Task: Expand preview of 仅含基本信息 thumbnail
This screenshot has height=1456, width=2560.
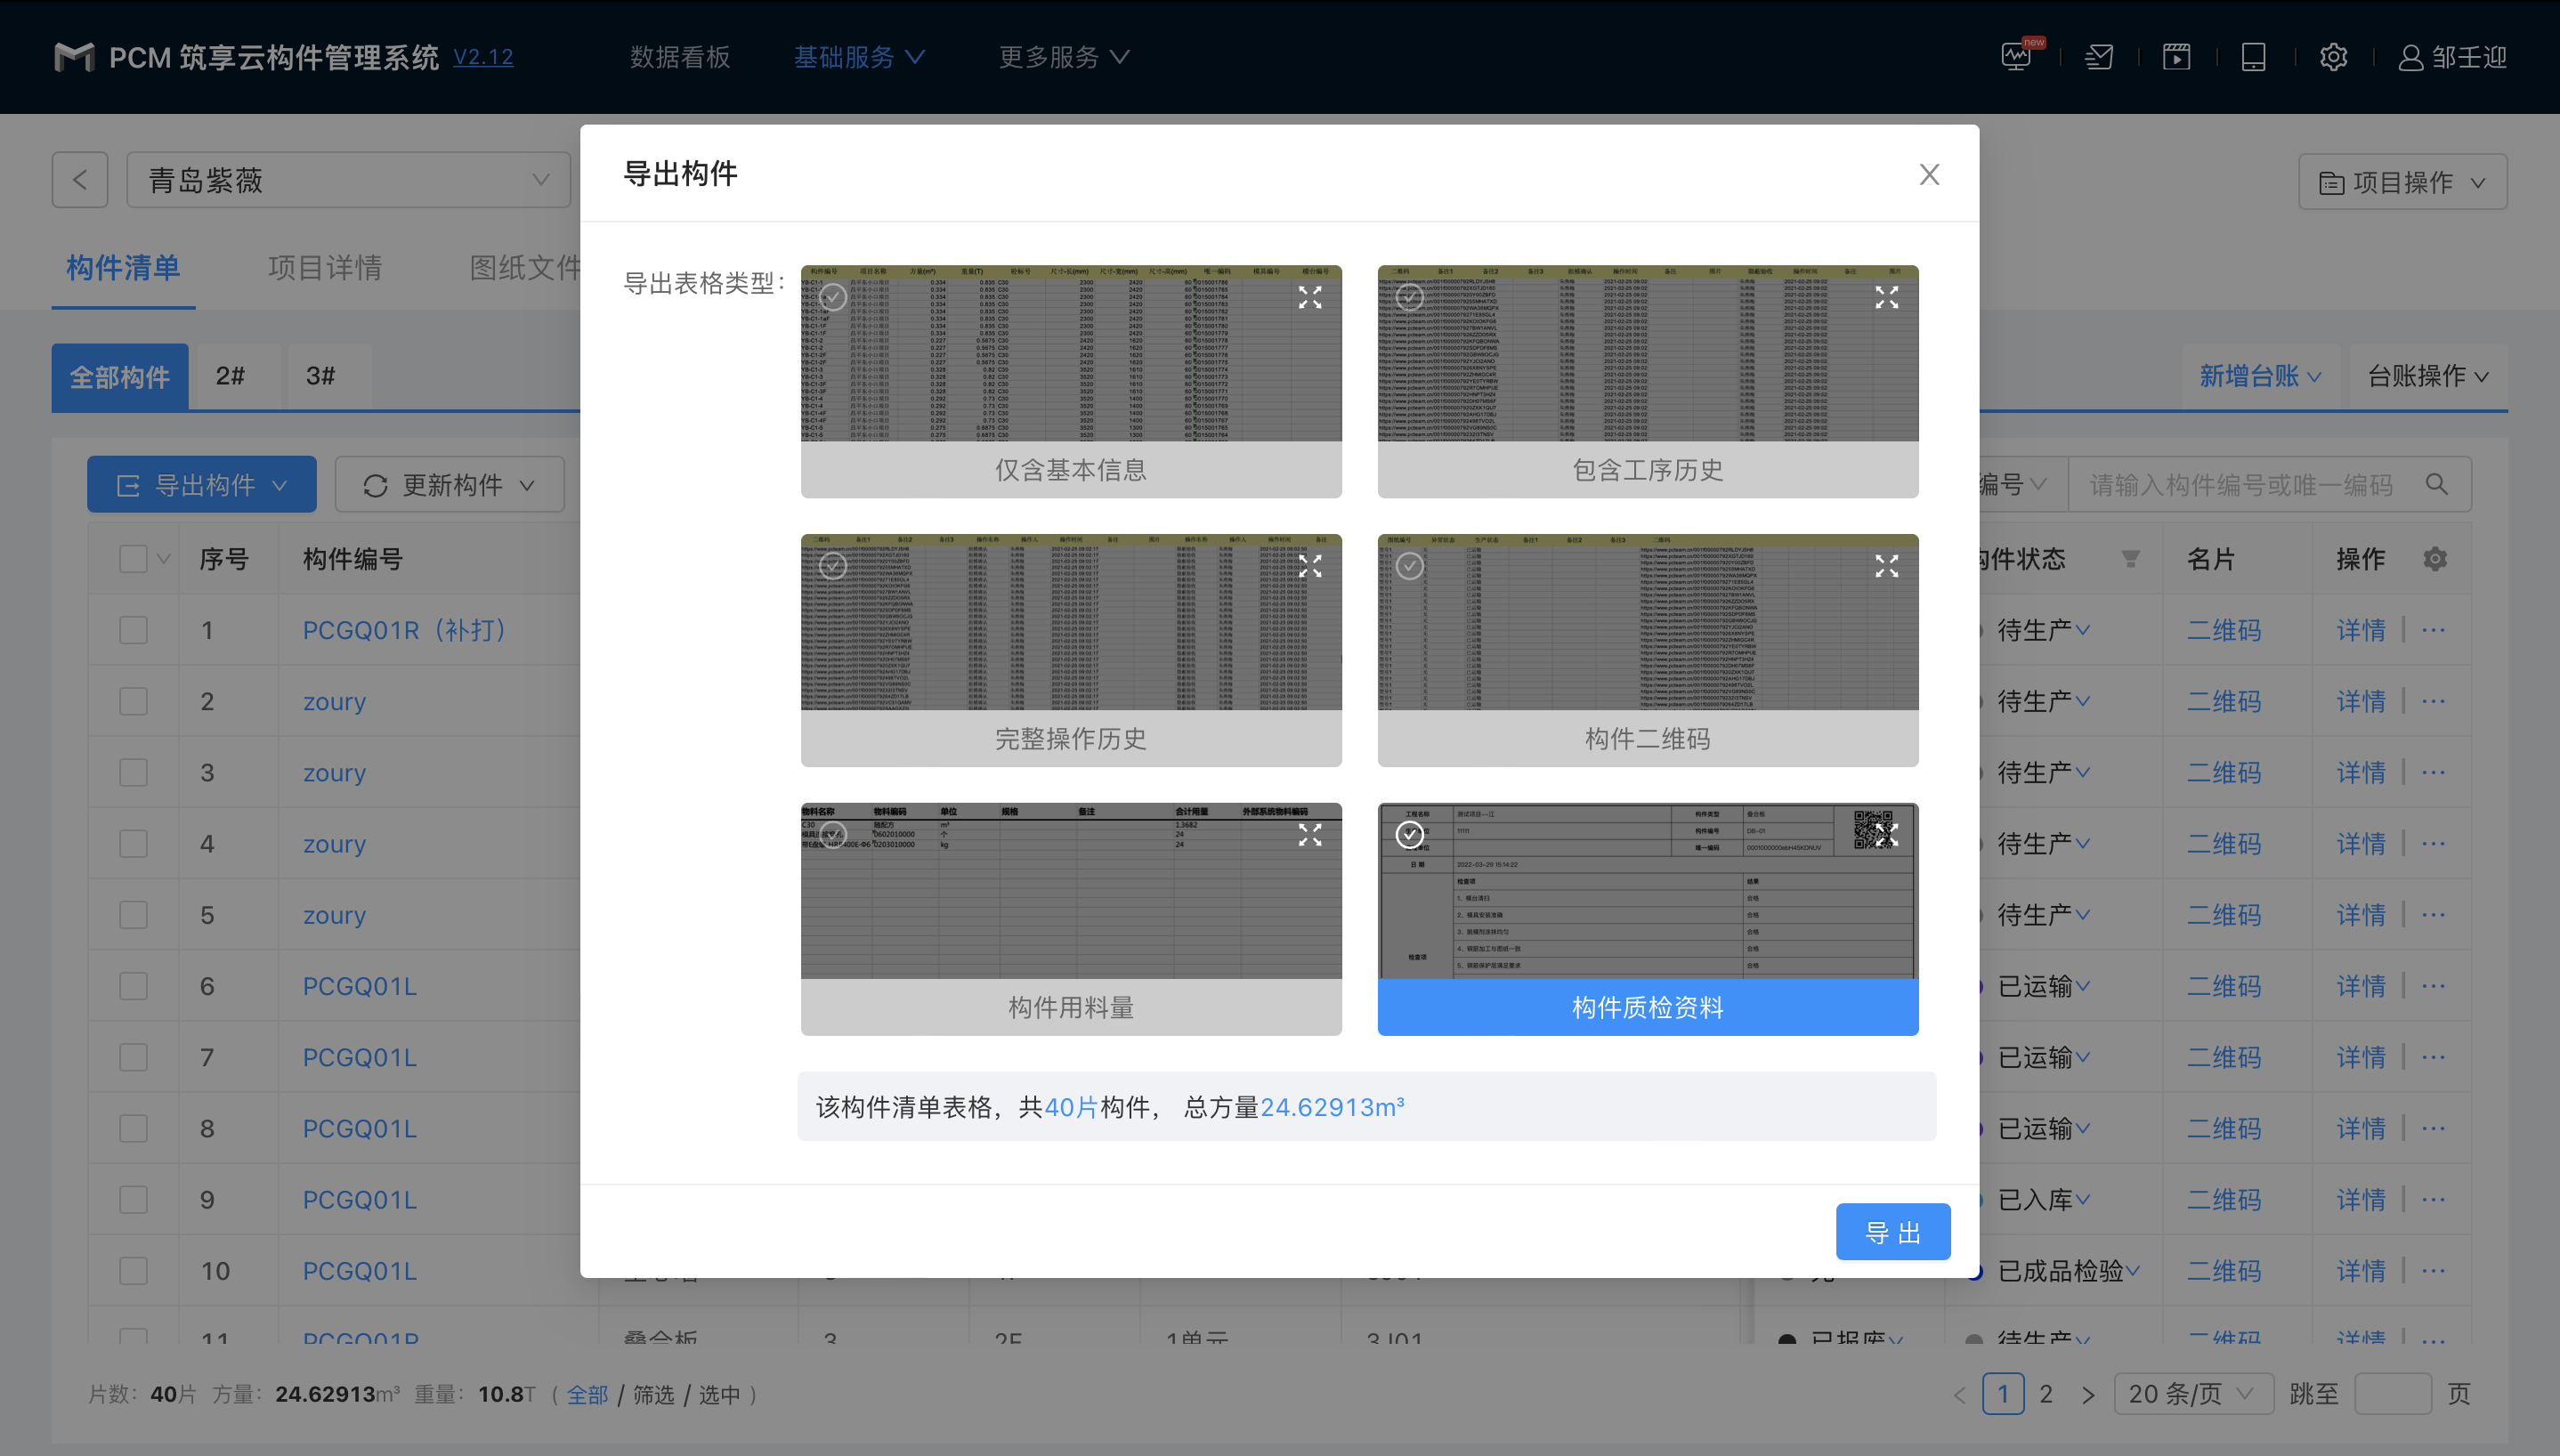Action: tap(1309, 297)
